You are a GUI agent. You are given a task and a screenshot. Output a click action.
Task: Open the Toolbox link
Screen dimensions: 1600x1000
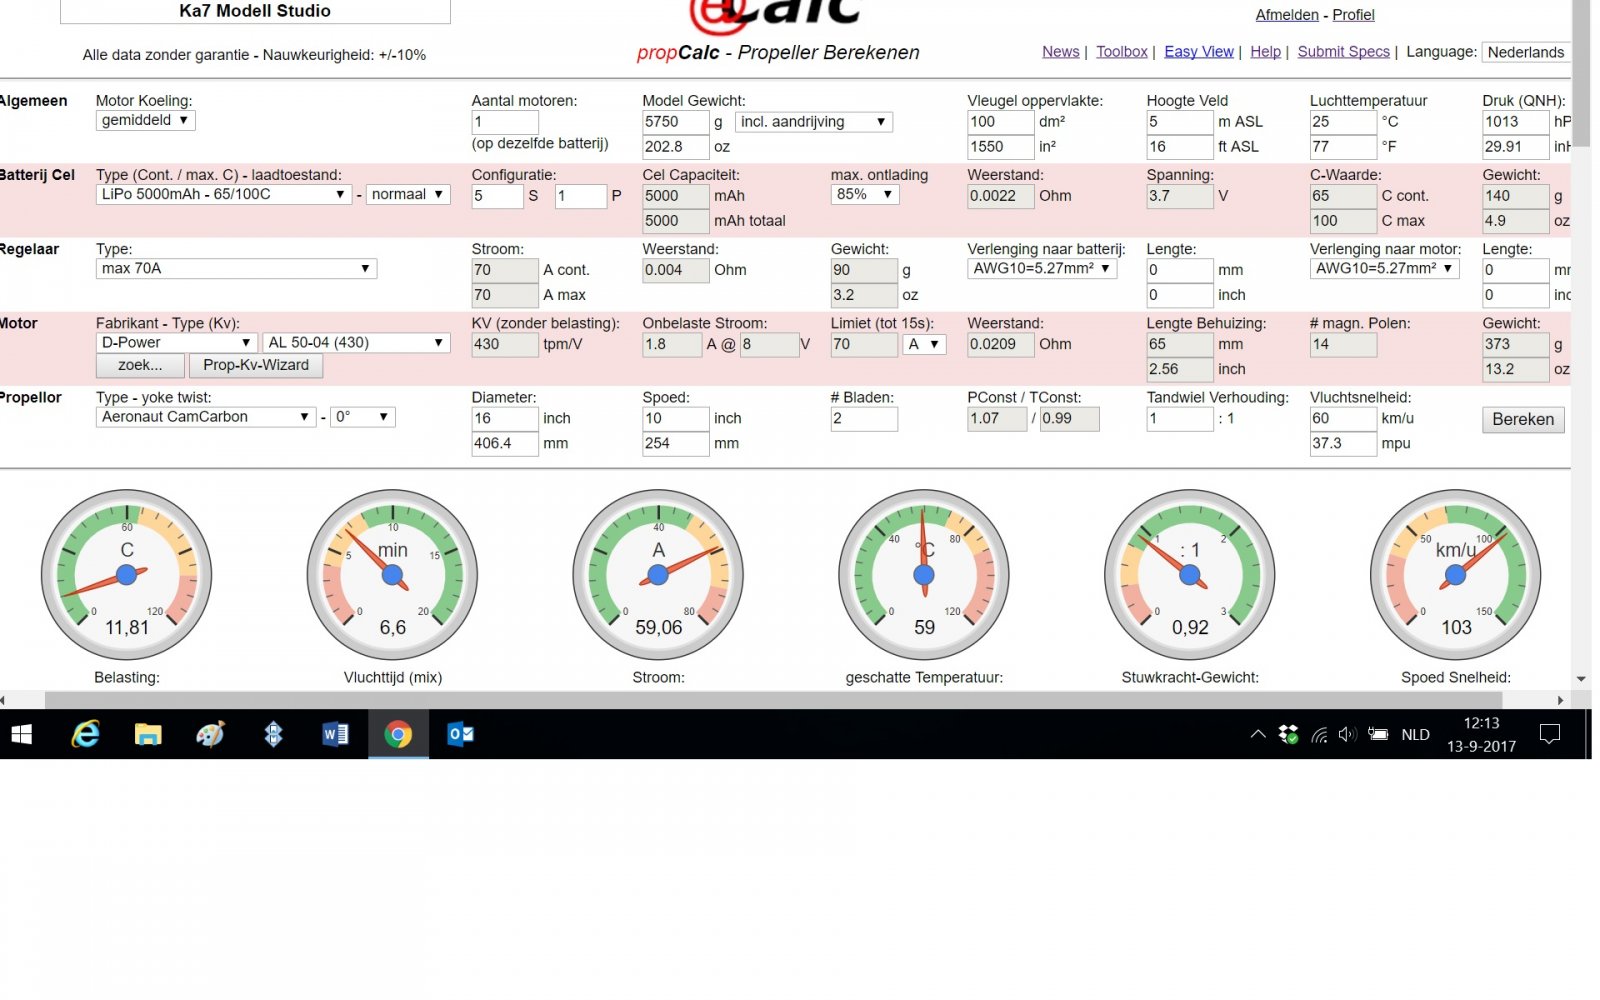pos(1122,52)
